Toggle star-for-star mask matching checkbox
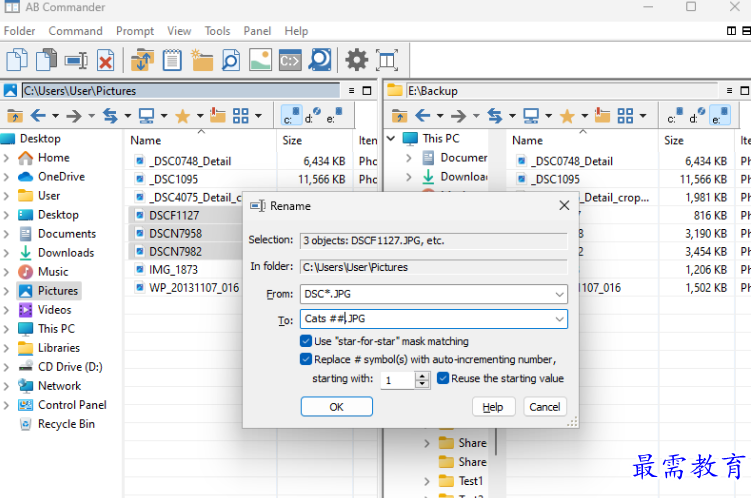This screenshot has height=498, width=754. (306, 341)
